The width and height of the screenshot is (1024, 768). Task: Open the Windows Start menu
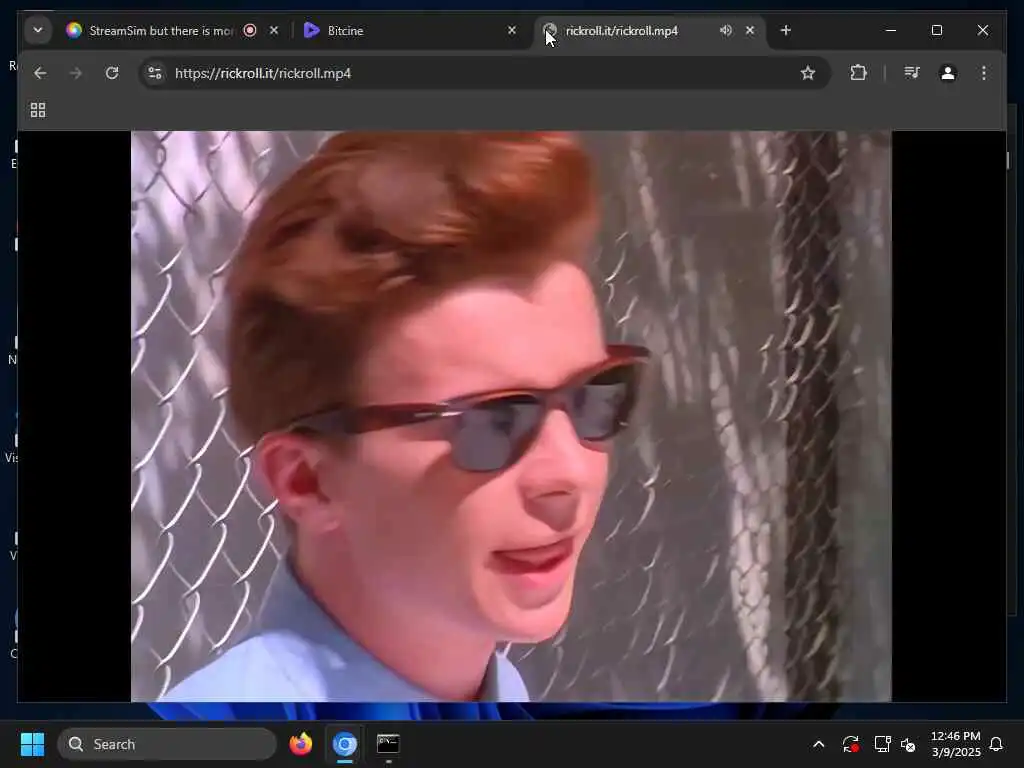coord(32,744)
